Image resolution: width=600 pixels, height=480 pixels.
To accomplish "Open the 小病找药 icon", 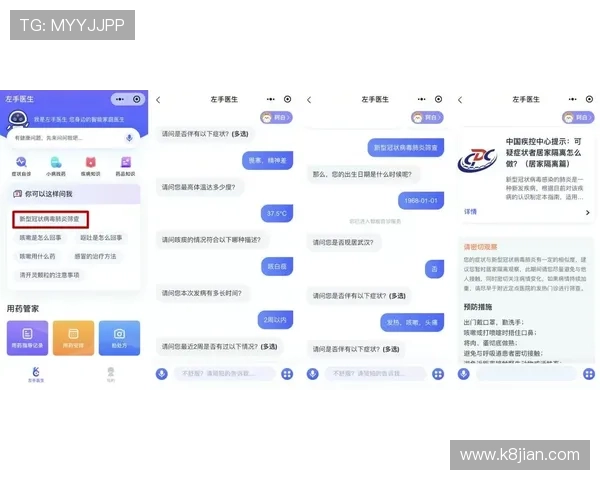I will (x=56, y=166).
